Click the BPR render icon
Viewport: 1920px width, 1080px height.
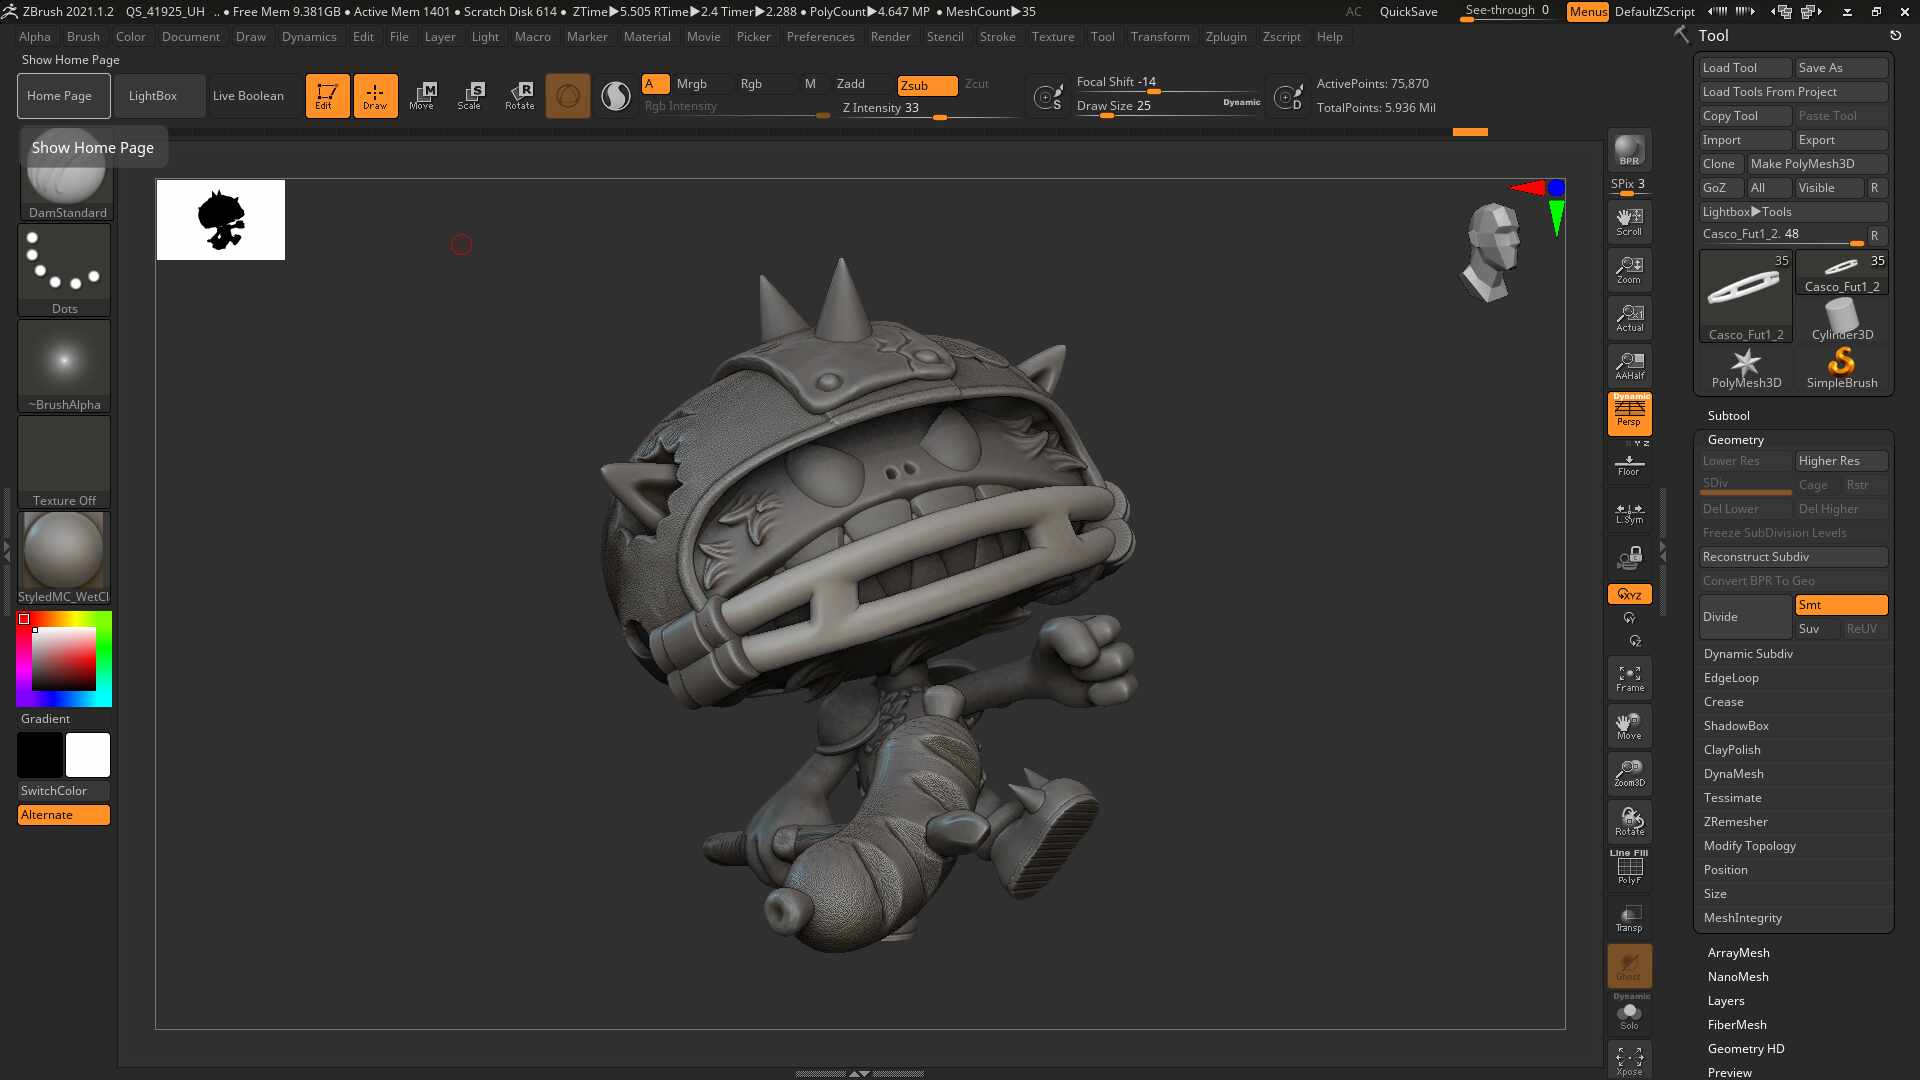click(1629, 150)
